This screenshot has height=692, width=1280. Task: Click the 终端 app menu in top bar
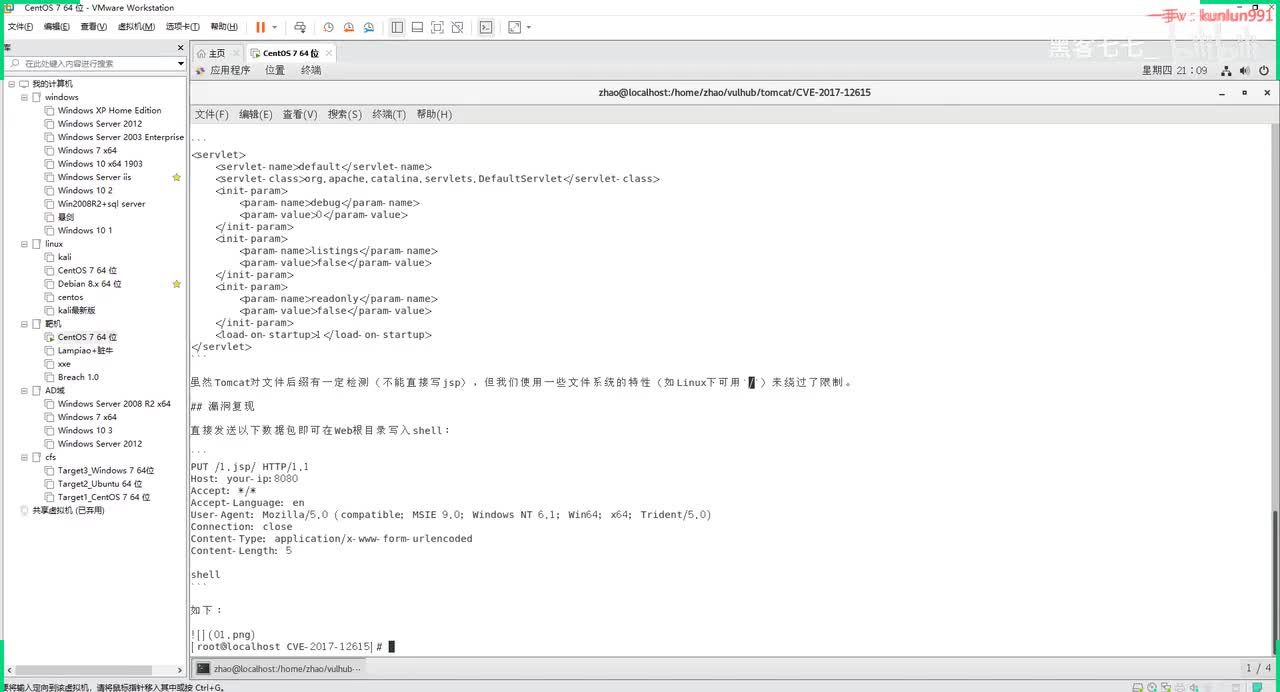point(311,70)
